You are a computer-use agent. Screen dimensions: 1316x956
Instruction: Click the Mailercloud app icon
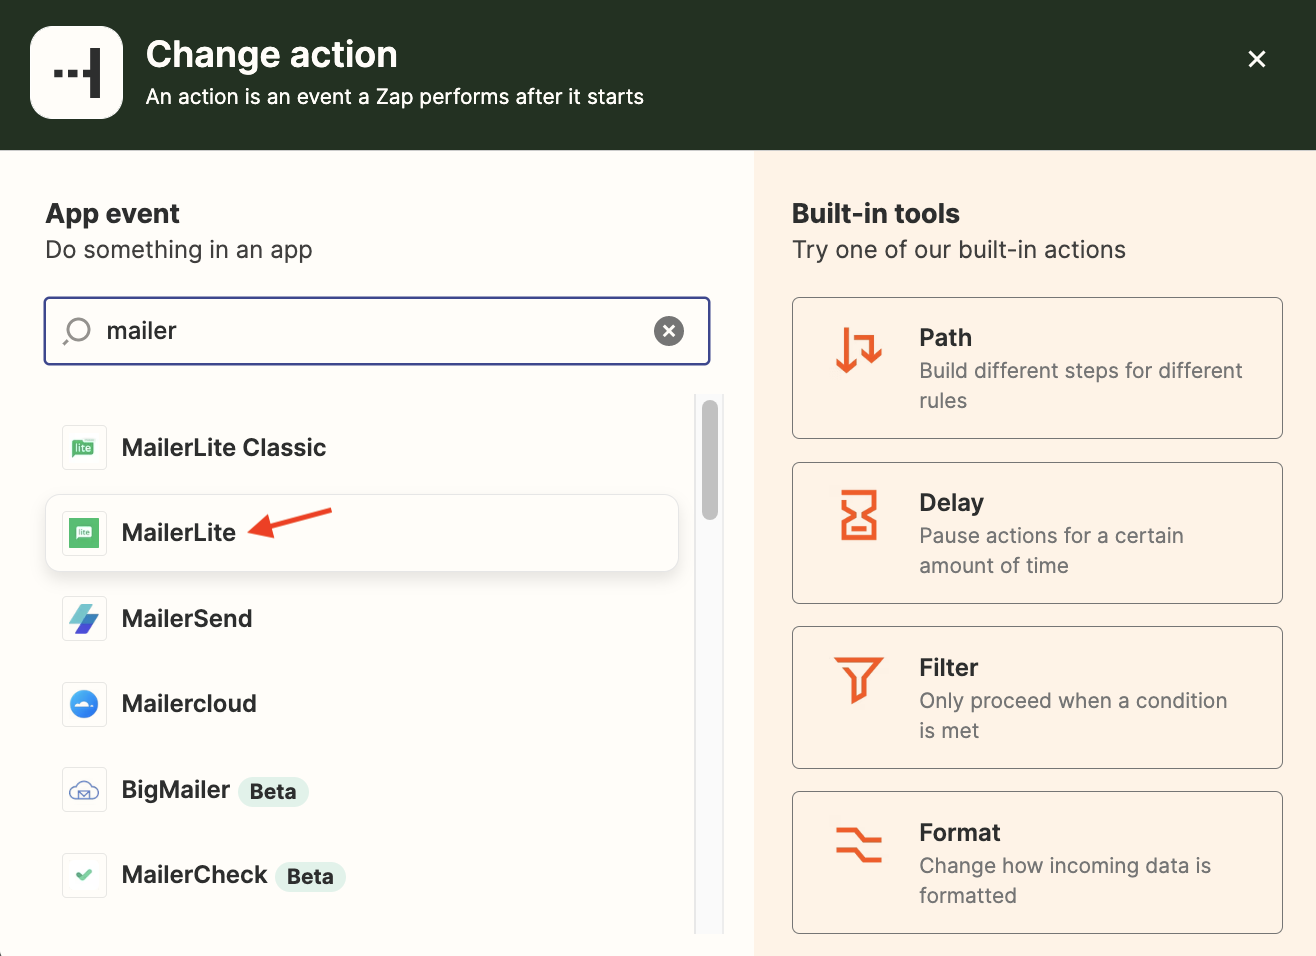click(x=84, y=704)
